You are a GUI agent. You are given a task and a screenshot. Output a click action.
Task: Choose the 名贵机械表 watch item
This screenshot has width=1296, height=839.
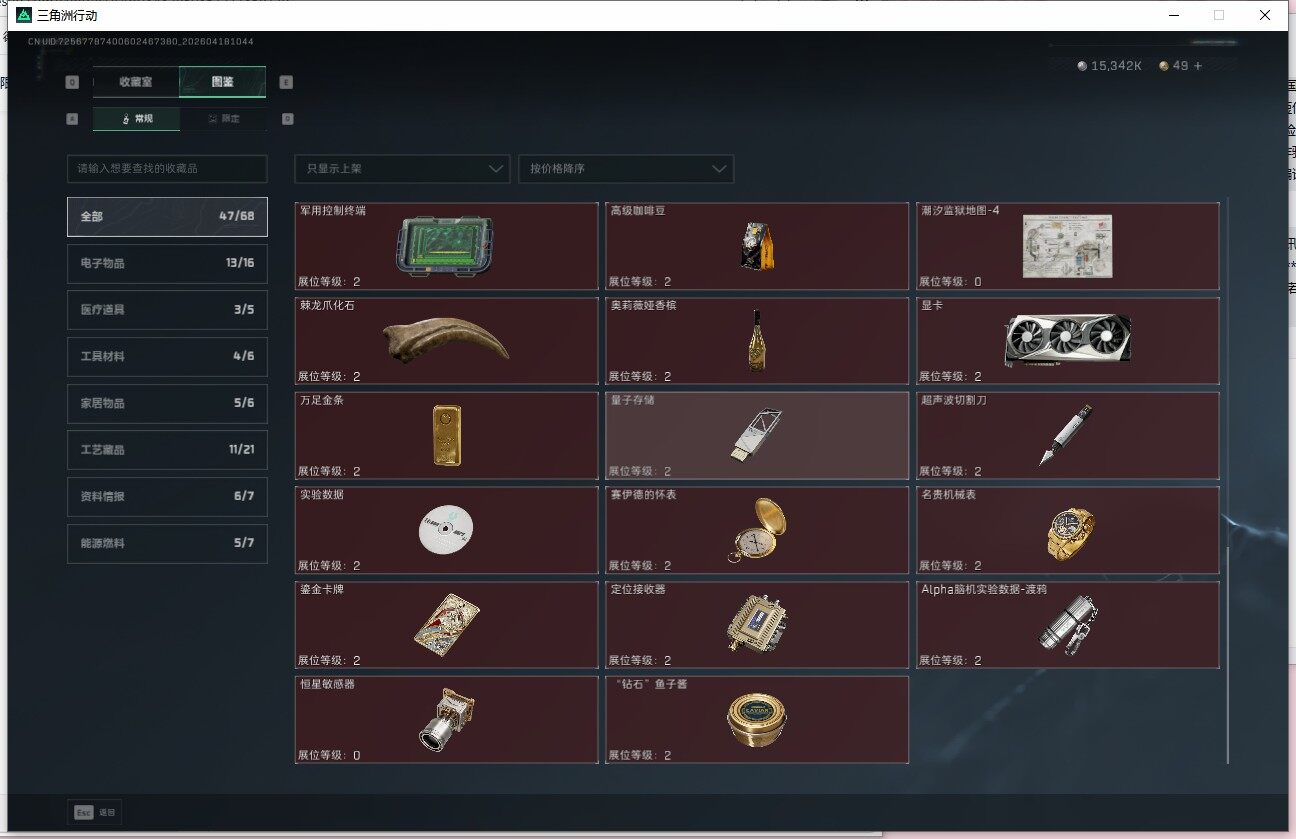1068,530
